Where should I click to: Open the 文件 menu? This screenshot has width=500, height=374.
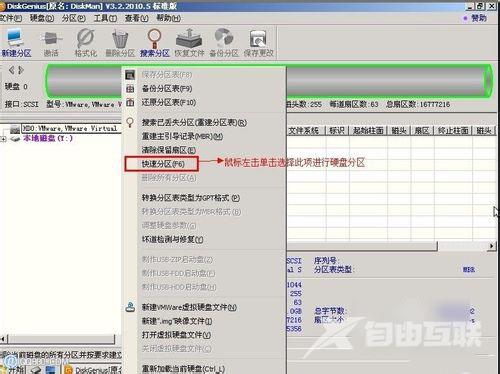[11, 18]
